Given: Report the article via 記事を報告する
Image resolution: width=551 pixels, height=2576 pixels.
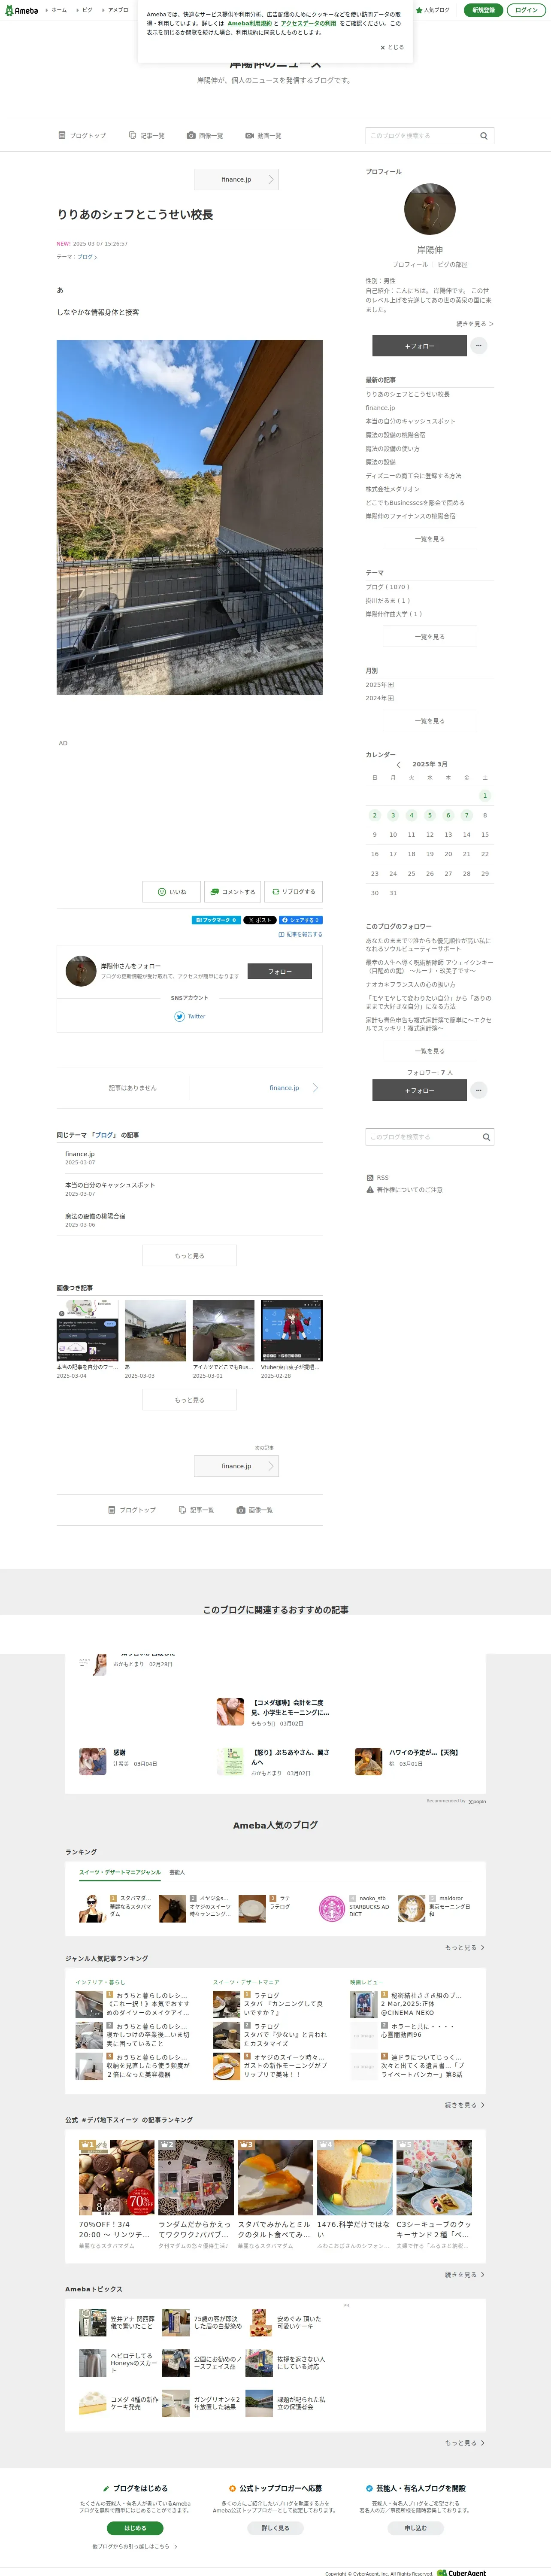Looking at the screenshot, I should click(300, 935).
